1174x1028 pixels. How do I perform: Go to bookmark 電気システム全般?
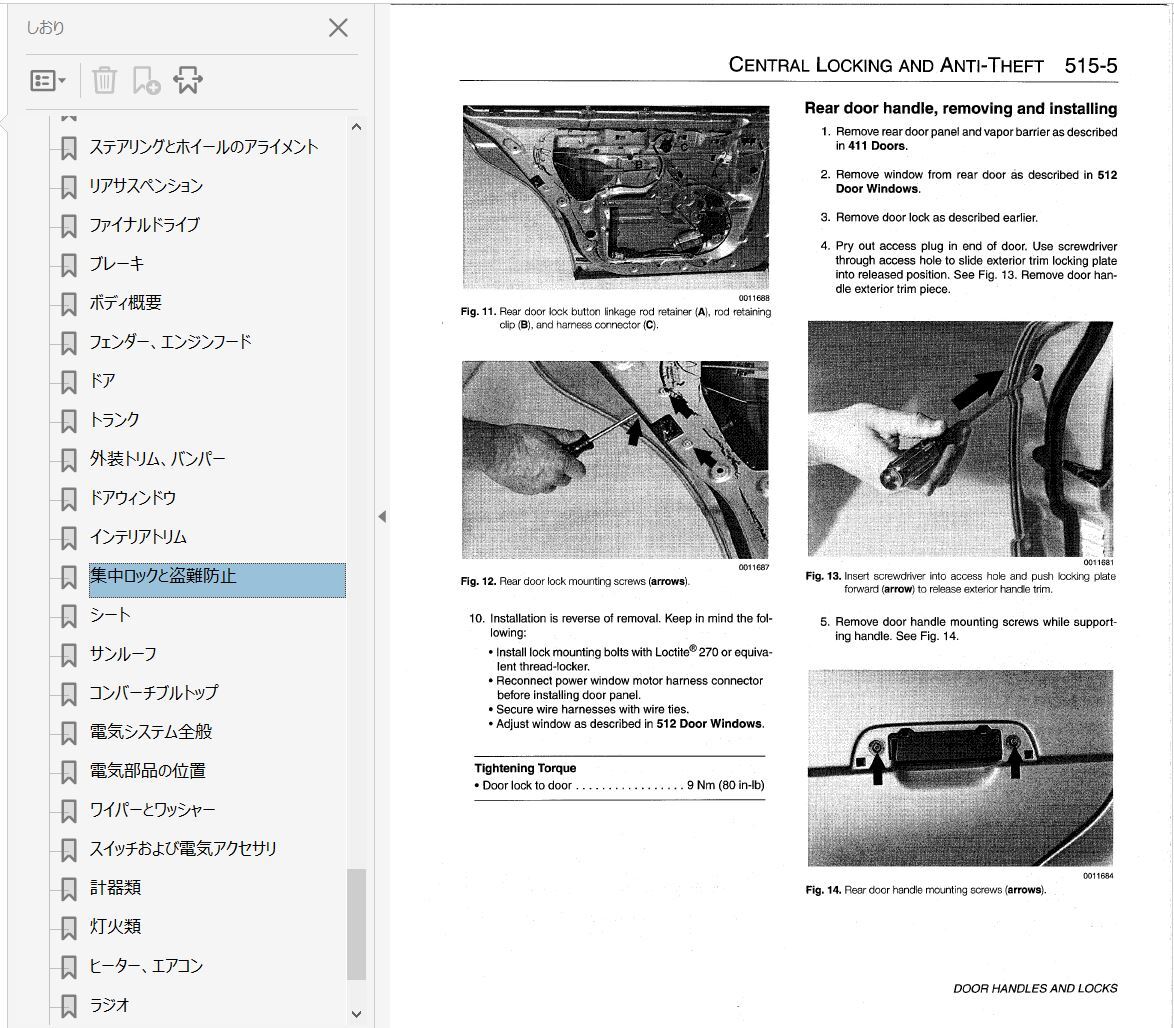pos(150,732)
